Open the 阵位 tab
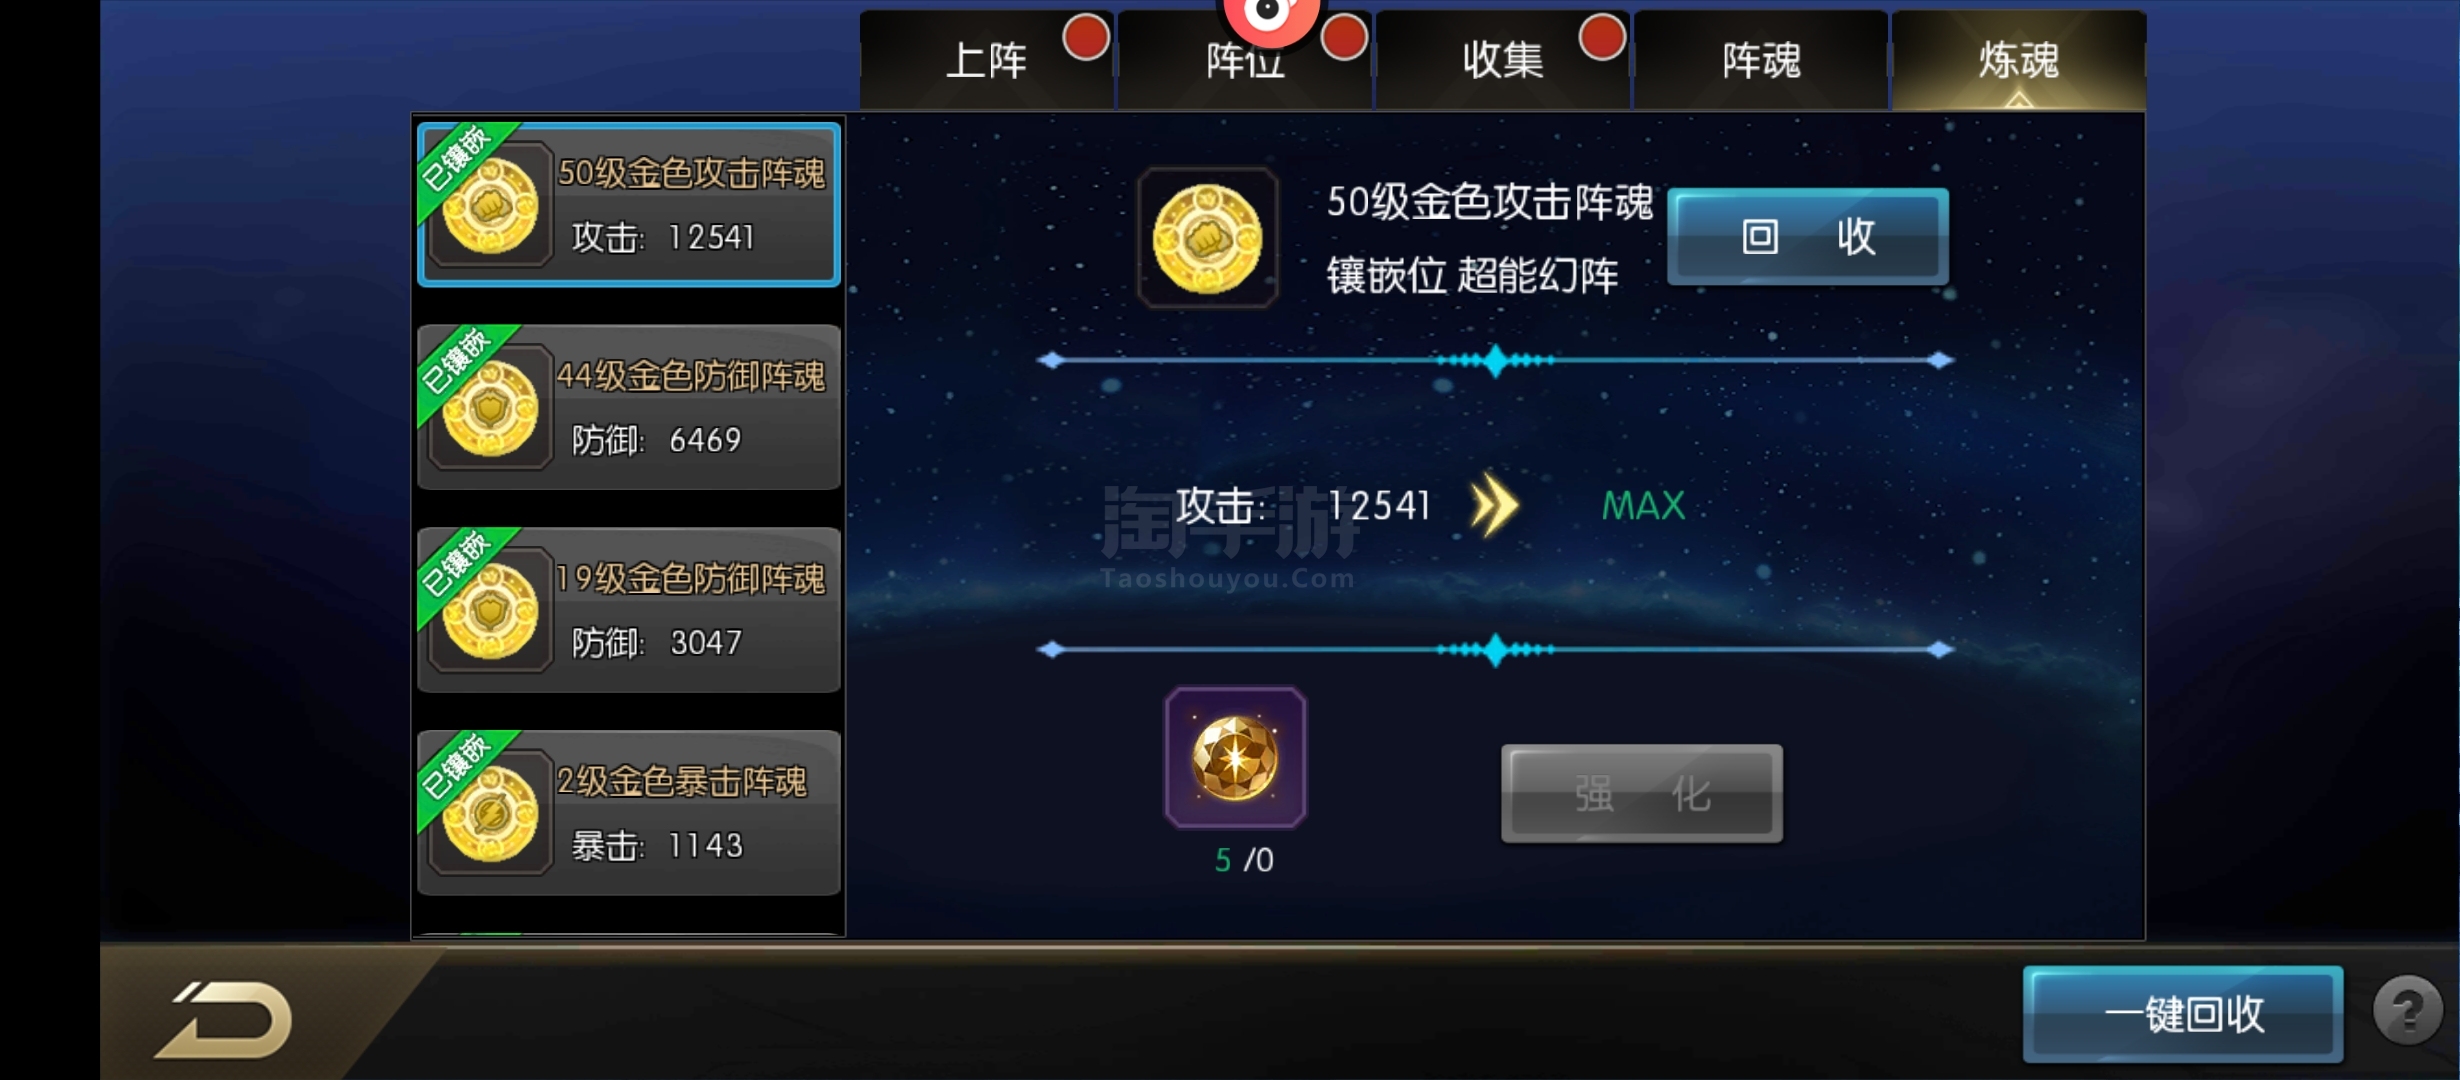 pos(1244,60)
